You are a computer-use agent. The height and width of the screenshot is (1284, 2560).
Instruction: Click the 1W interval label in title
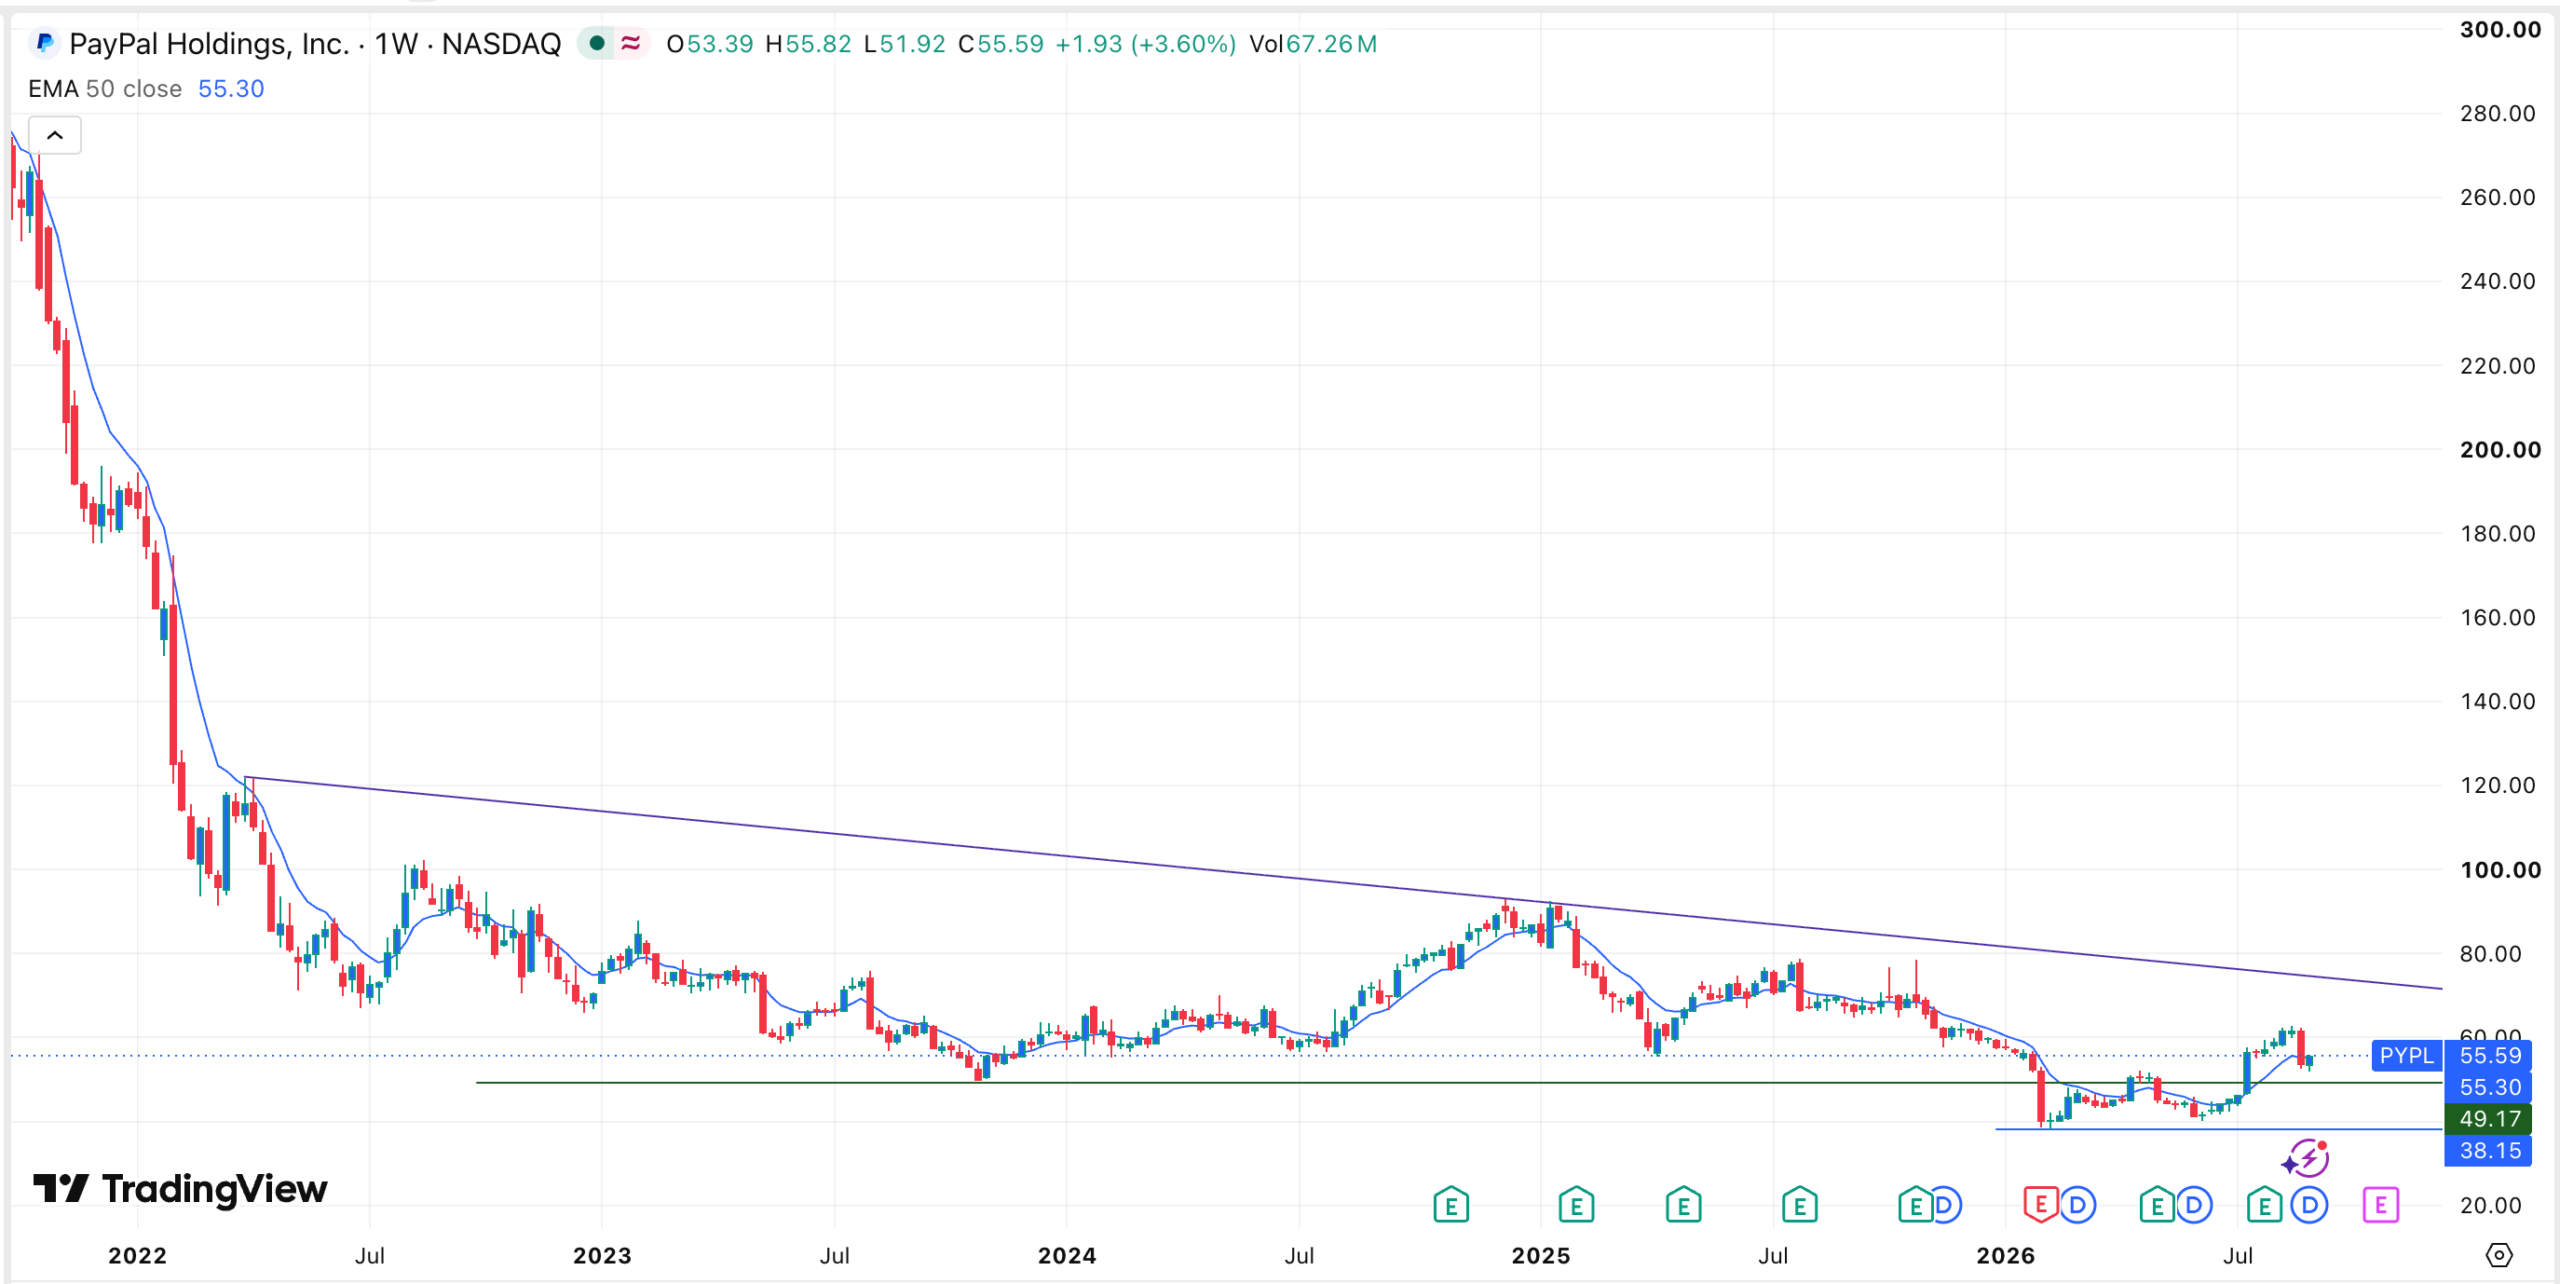coord(396,44)
